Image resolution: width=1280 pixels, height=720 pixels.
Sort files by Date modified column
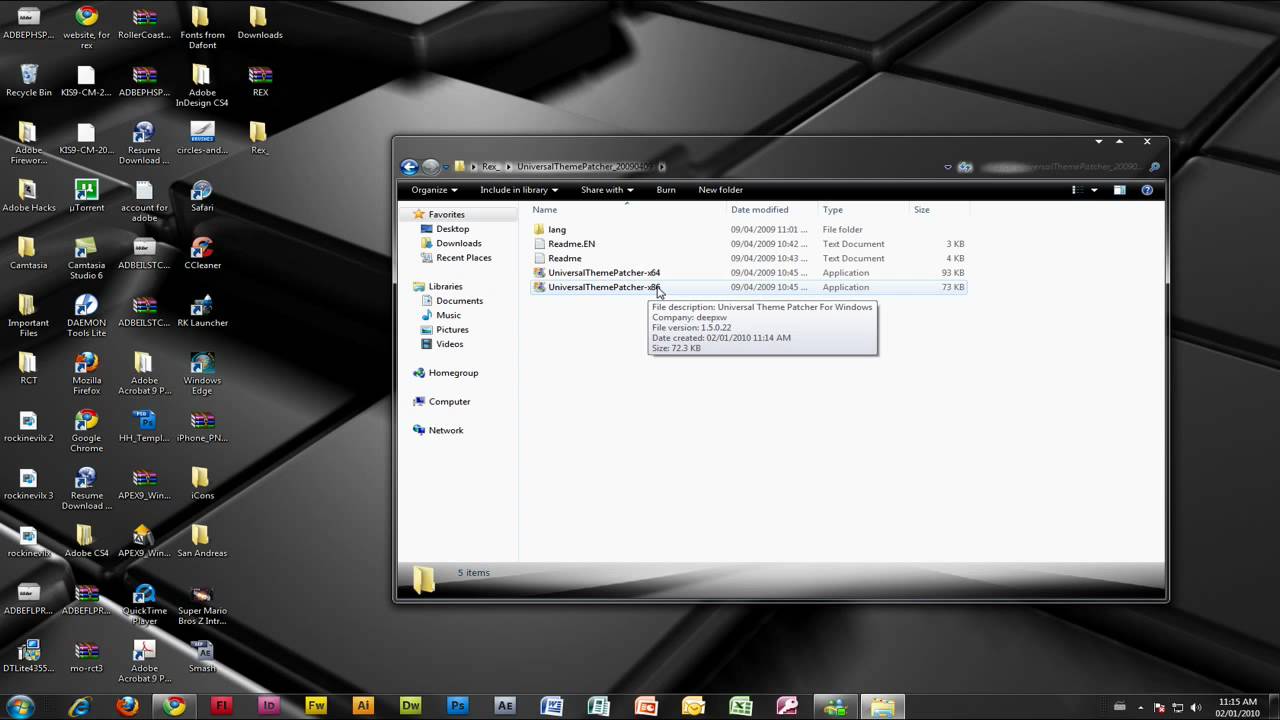point(760,210)
